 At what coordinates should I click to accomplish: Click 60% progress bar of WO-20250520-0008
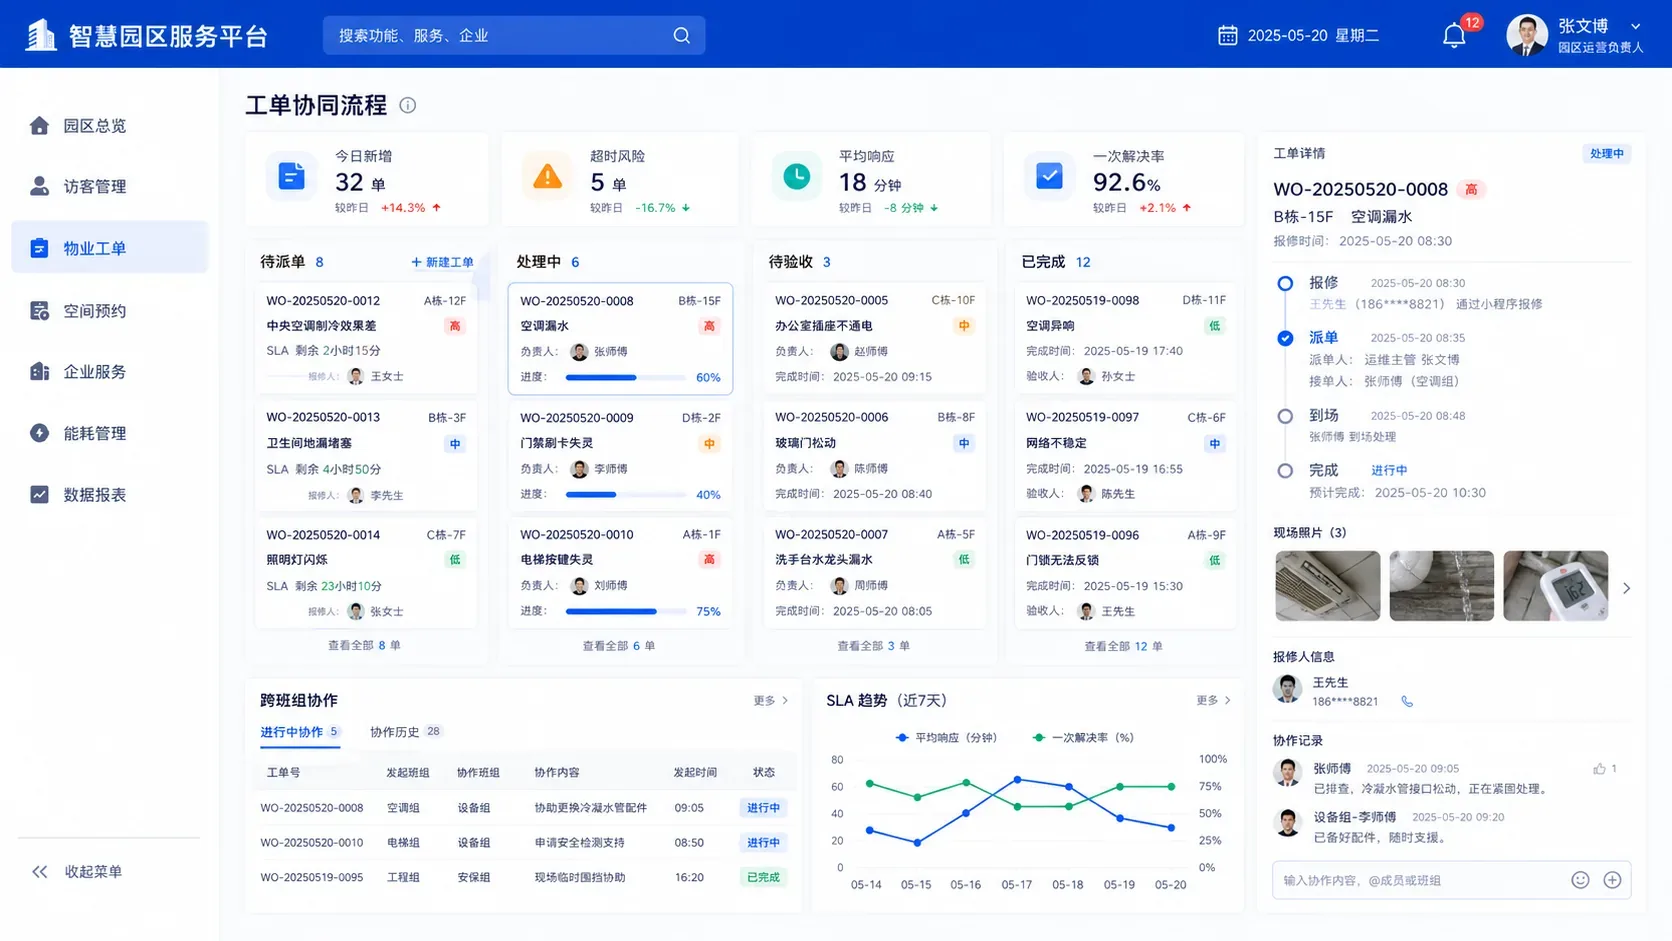[626, 378]
